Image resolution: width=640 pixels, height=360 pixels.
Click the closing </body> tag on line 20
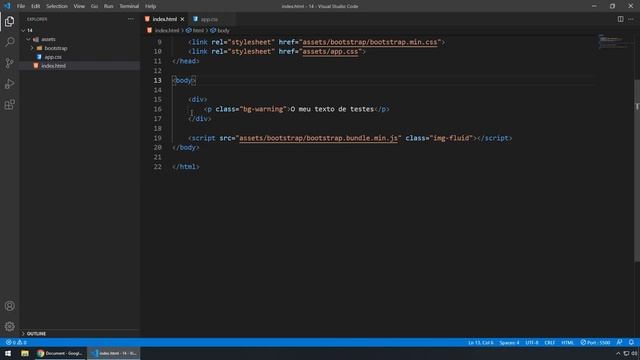coord(186,147)
